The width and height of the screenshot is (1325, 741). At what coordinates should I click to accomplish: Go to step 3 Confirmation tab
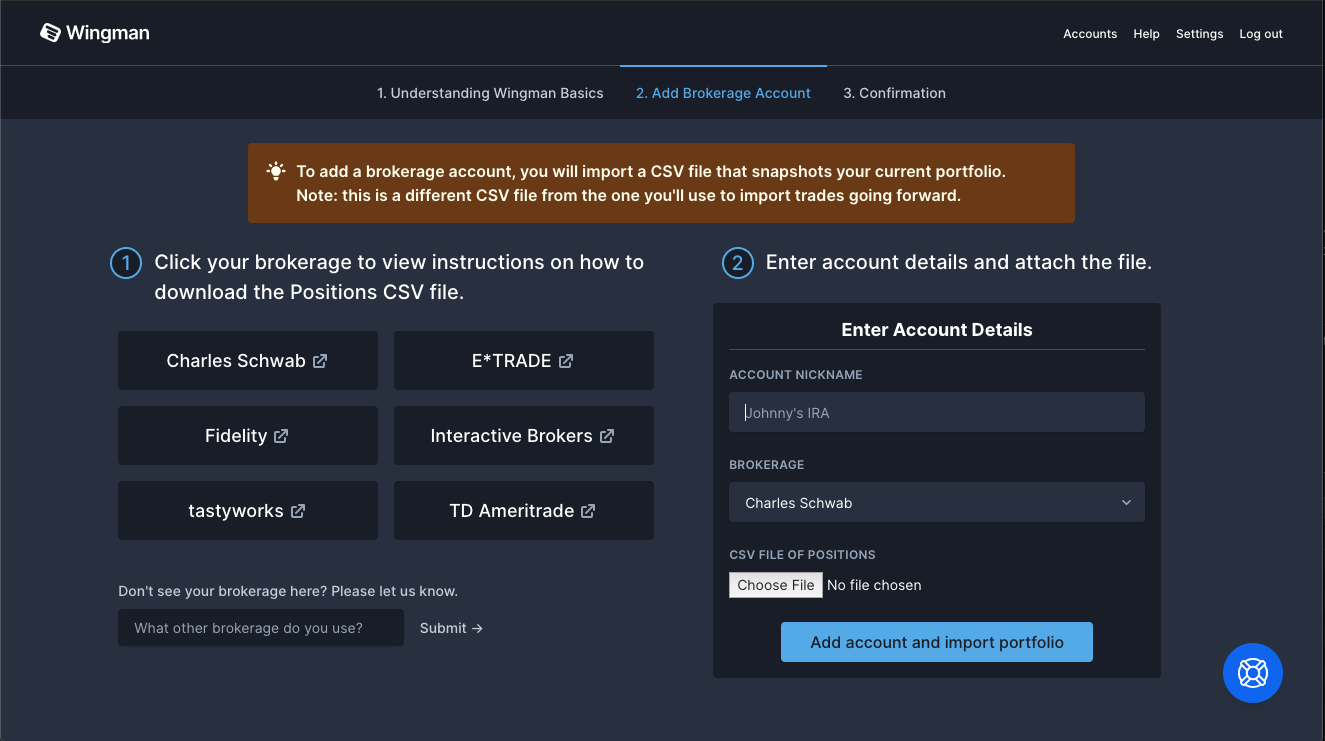[894, 93]
